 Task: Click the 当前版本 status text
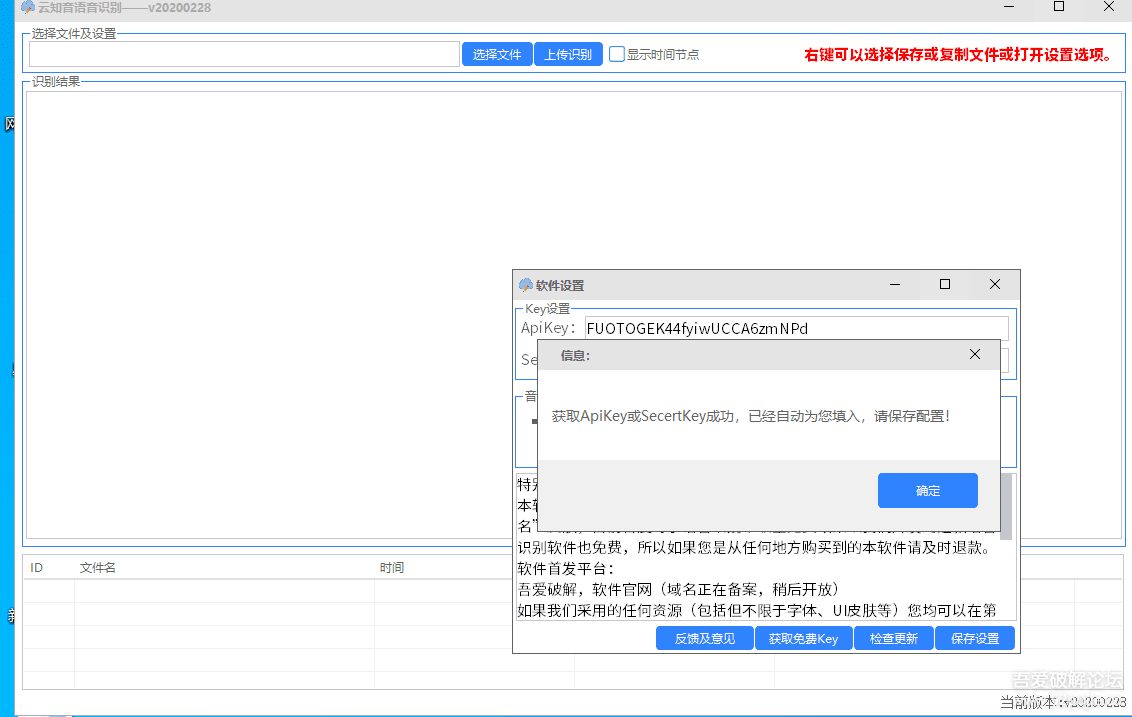pos(1063,702)
